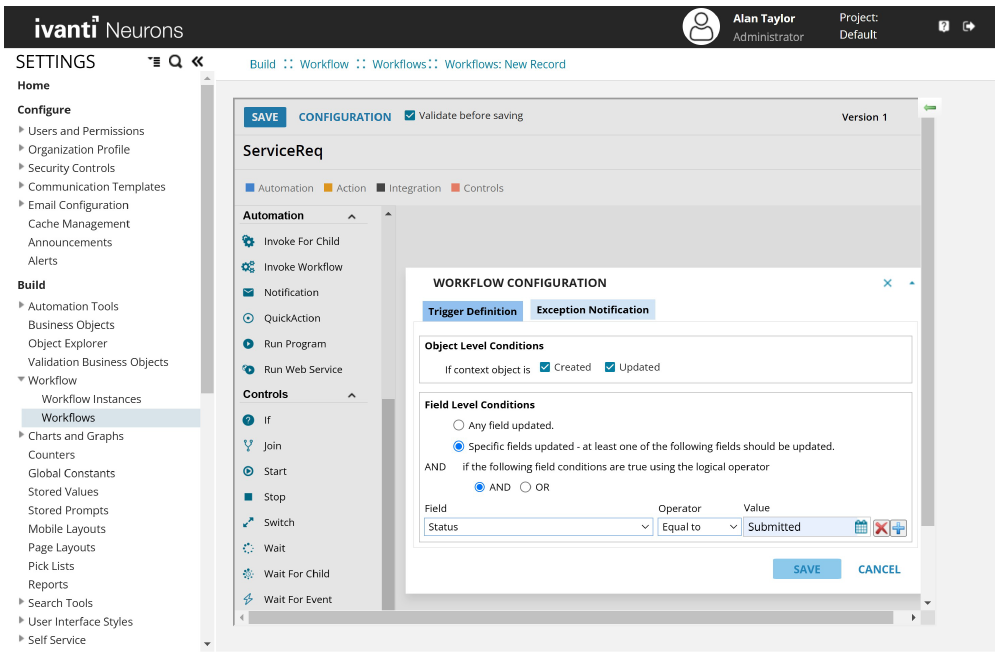Viewport: 1003px width, 652px height.
Task: Expand Users and Permissions tree node
Action: pos(21,130)
